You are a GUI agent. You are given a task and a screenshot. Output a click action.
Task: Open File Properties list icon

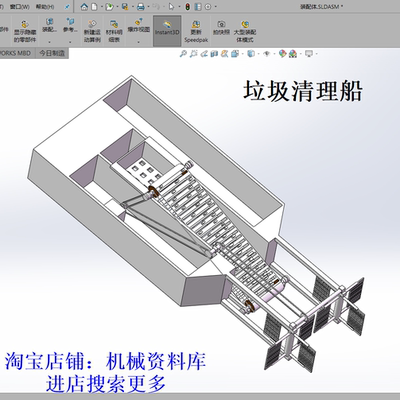point(198,6)
